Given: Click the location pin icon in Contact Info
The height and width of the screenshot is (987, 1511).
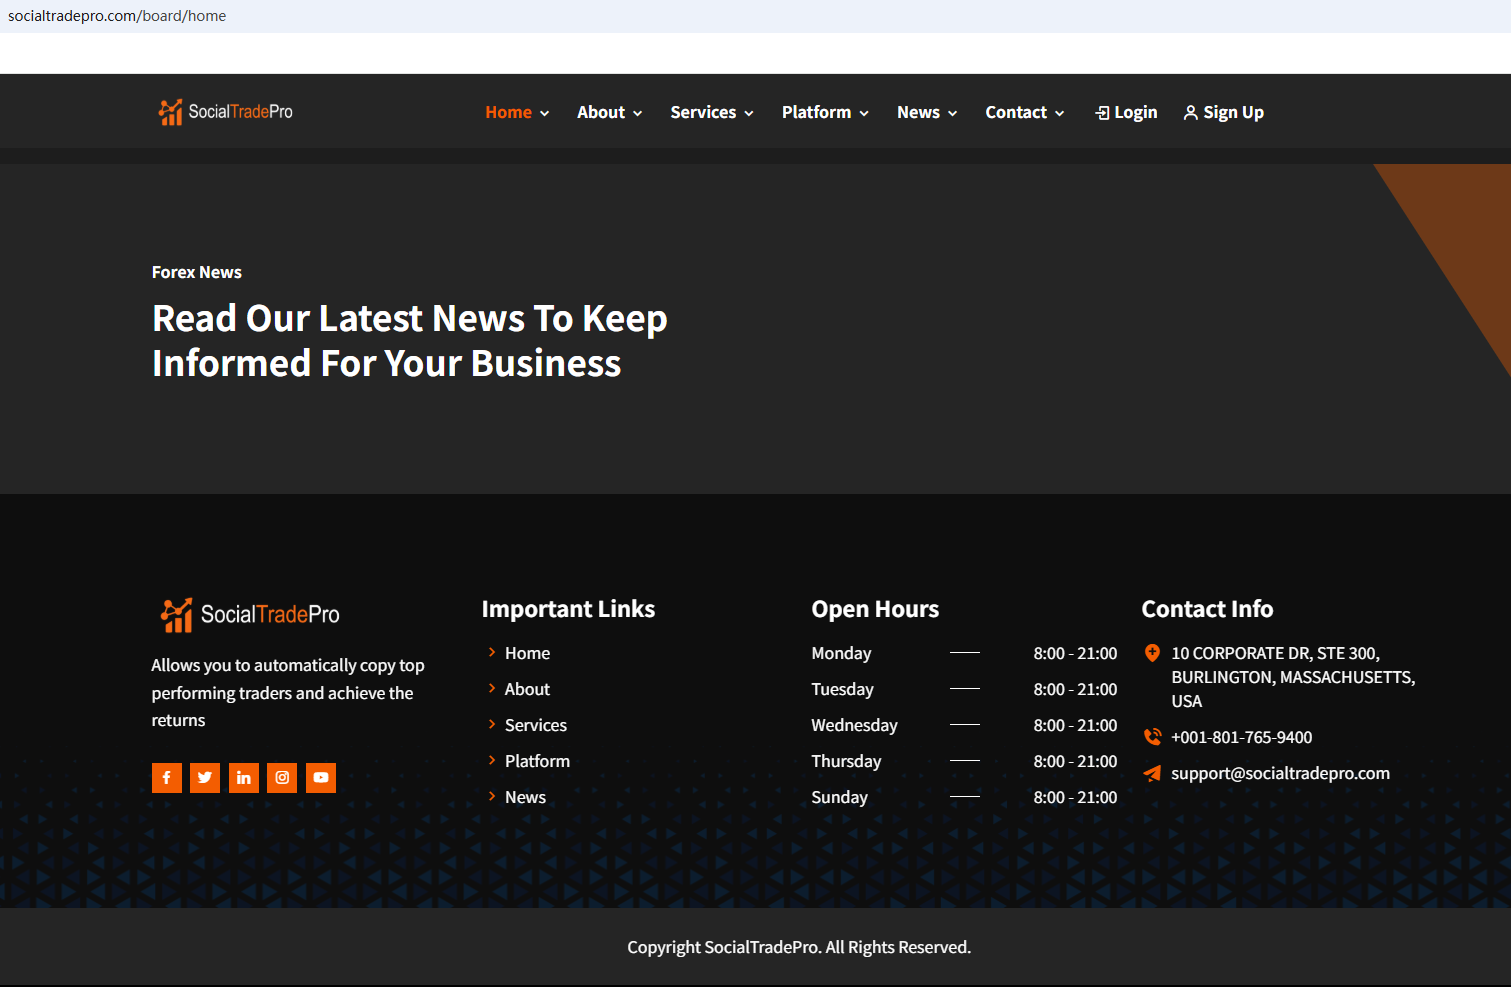Looking at the screenshot, I should pyautogui.click(x=1152, y=653).
